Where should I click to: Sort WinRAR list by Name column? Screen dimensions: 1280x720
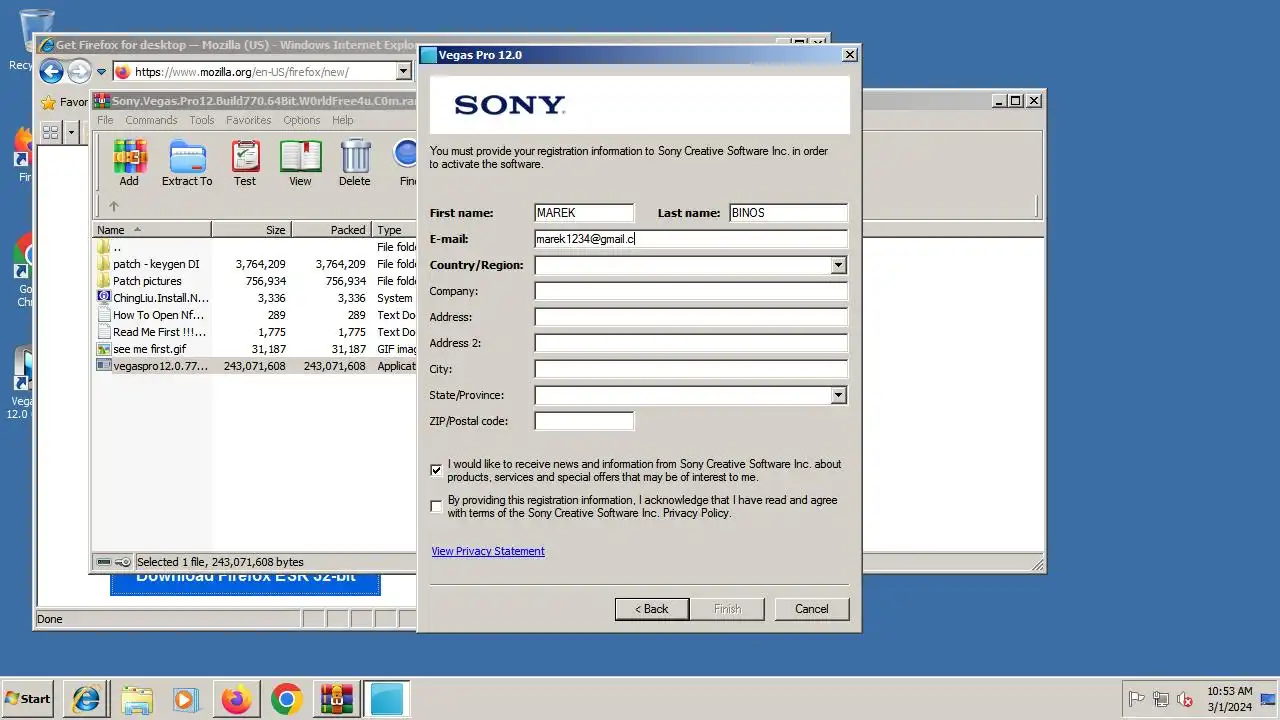[x=152, y=230]
